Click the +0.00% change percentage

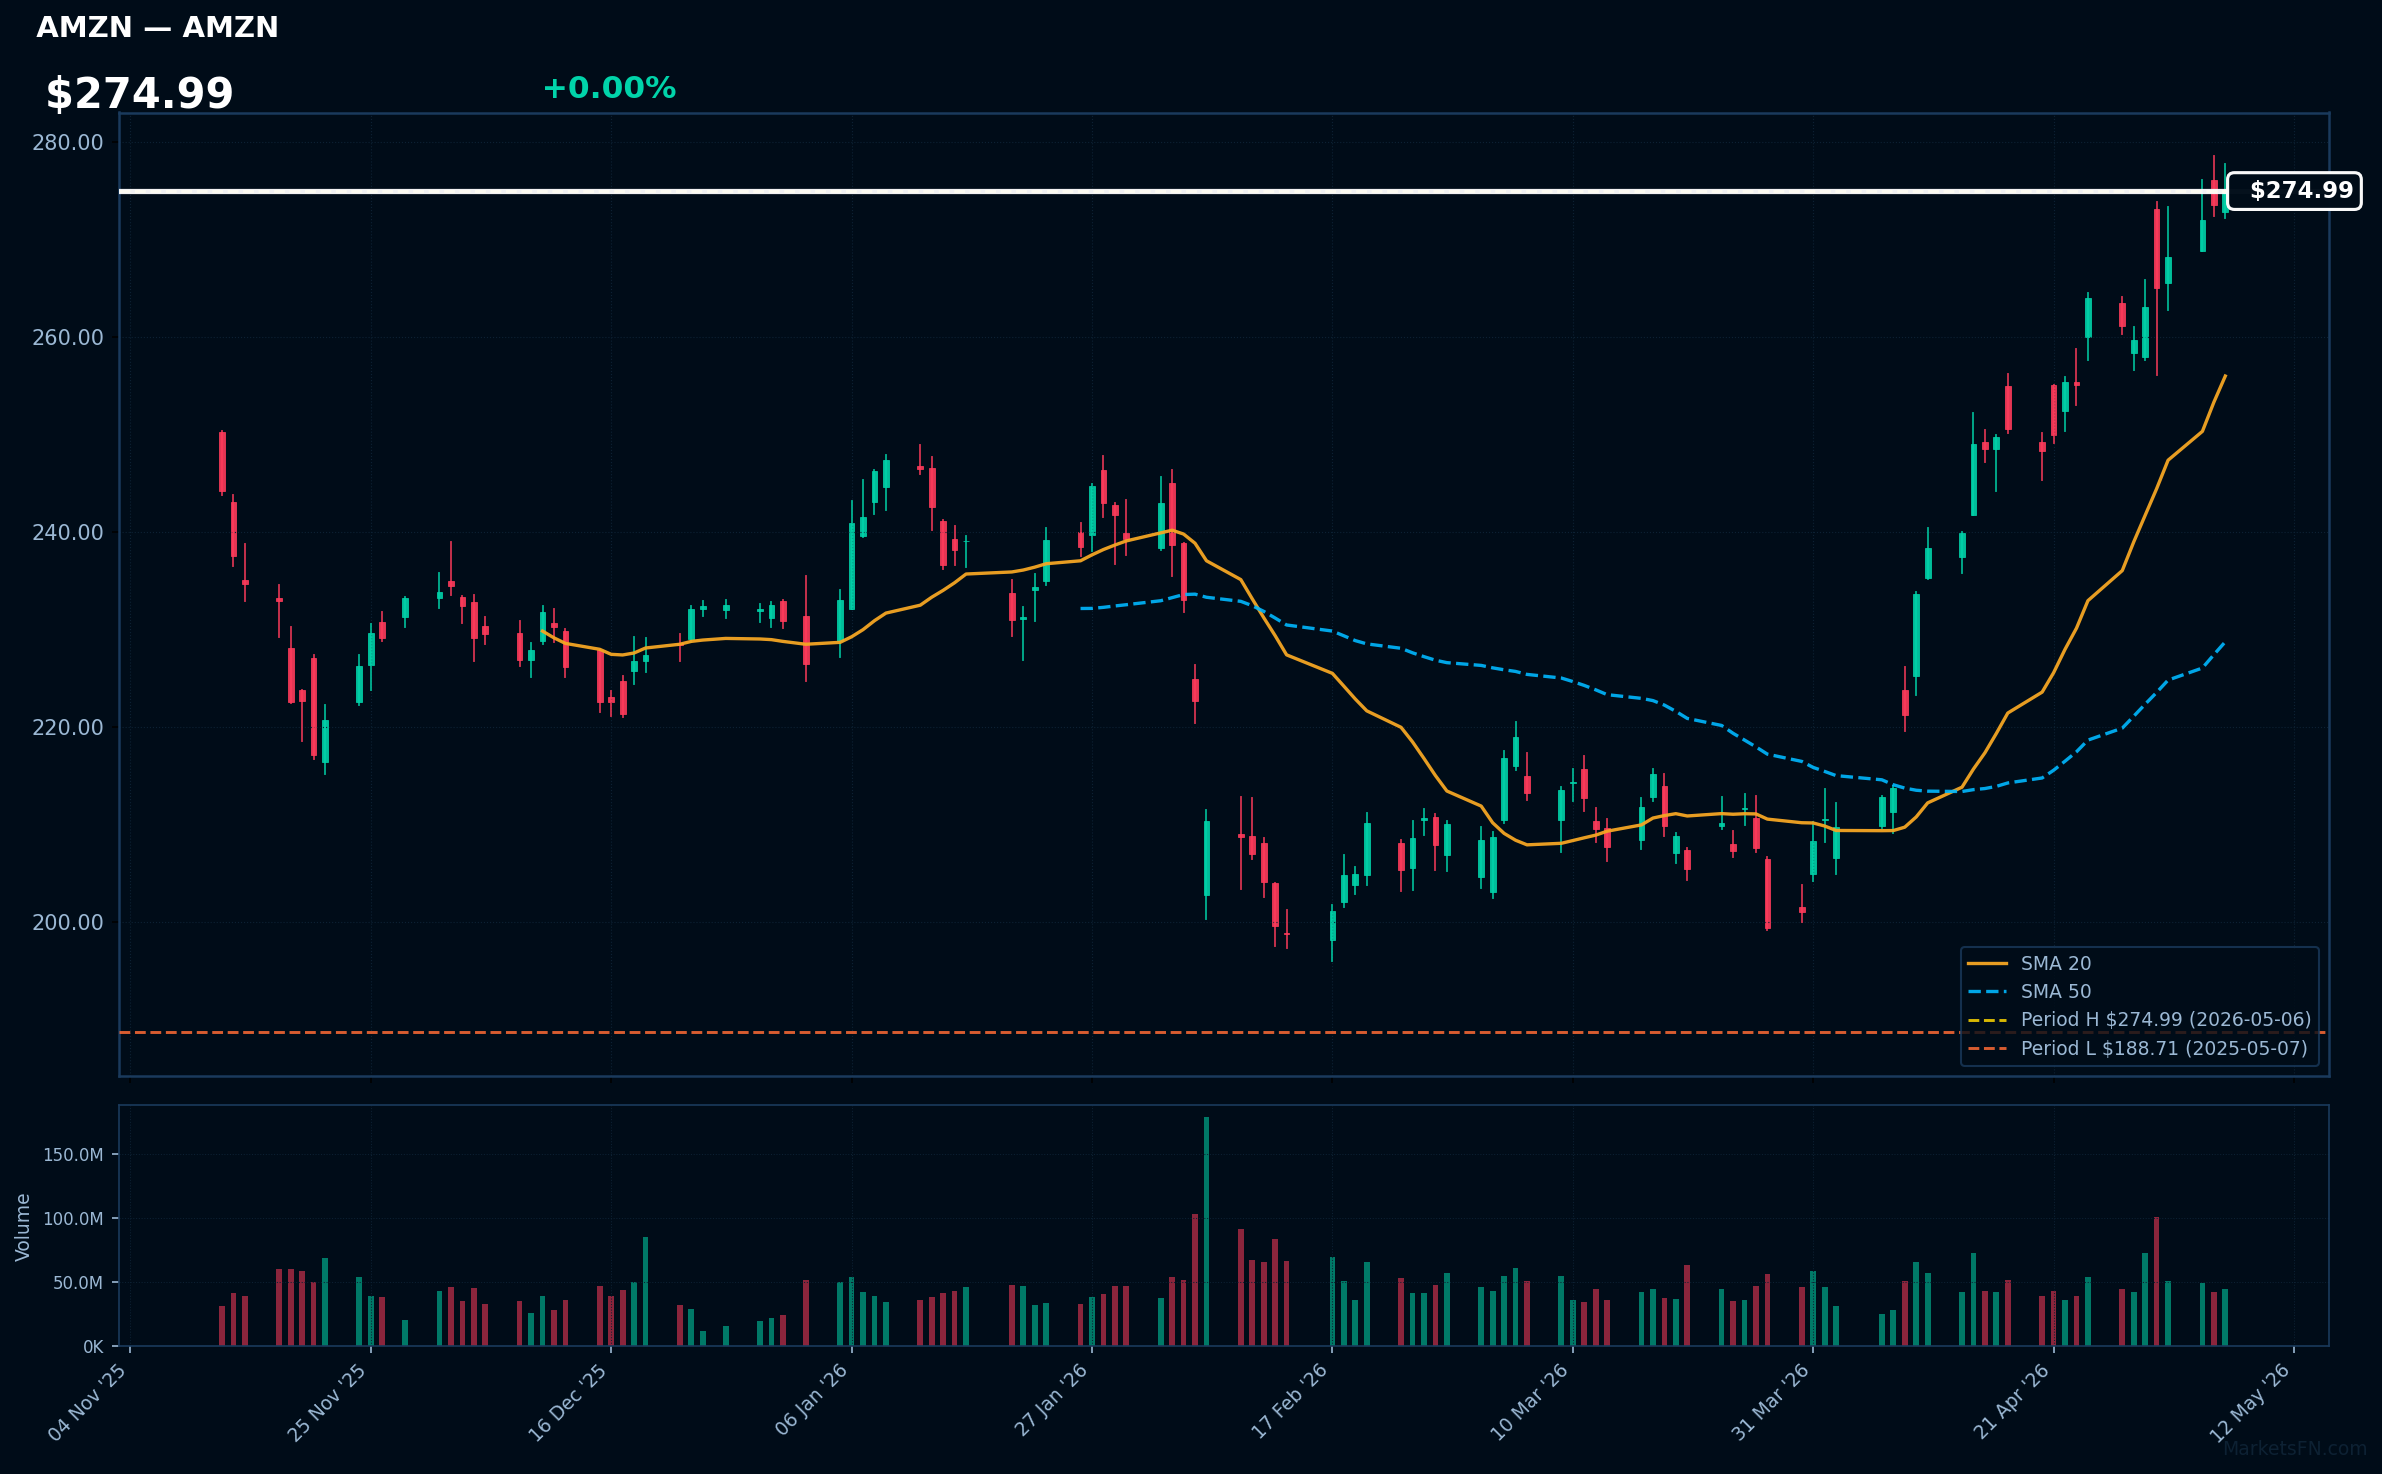(x=609, y=88)
